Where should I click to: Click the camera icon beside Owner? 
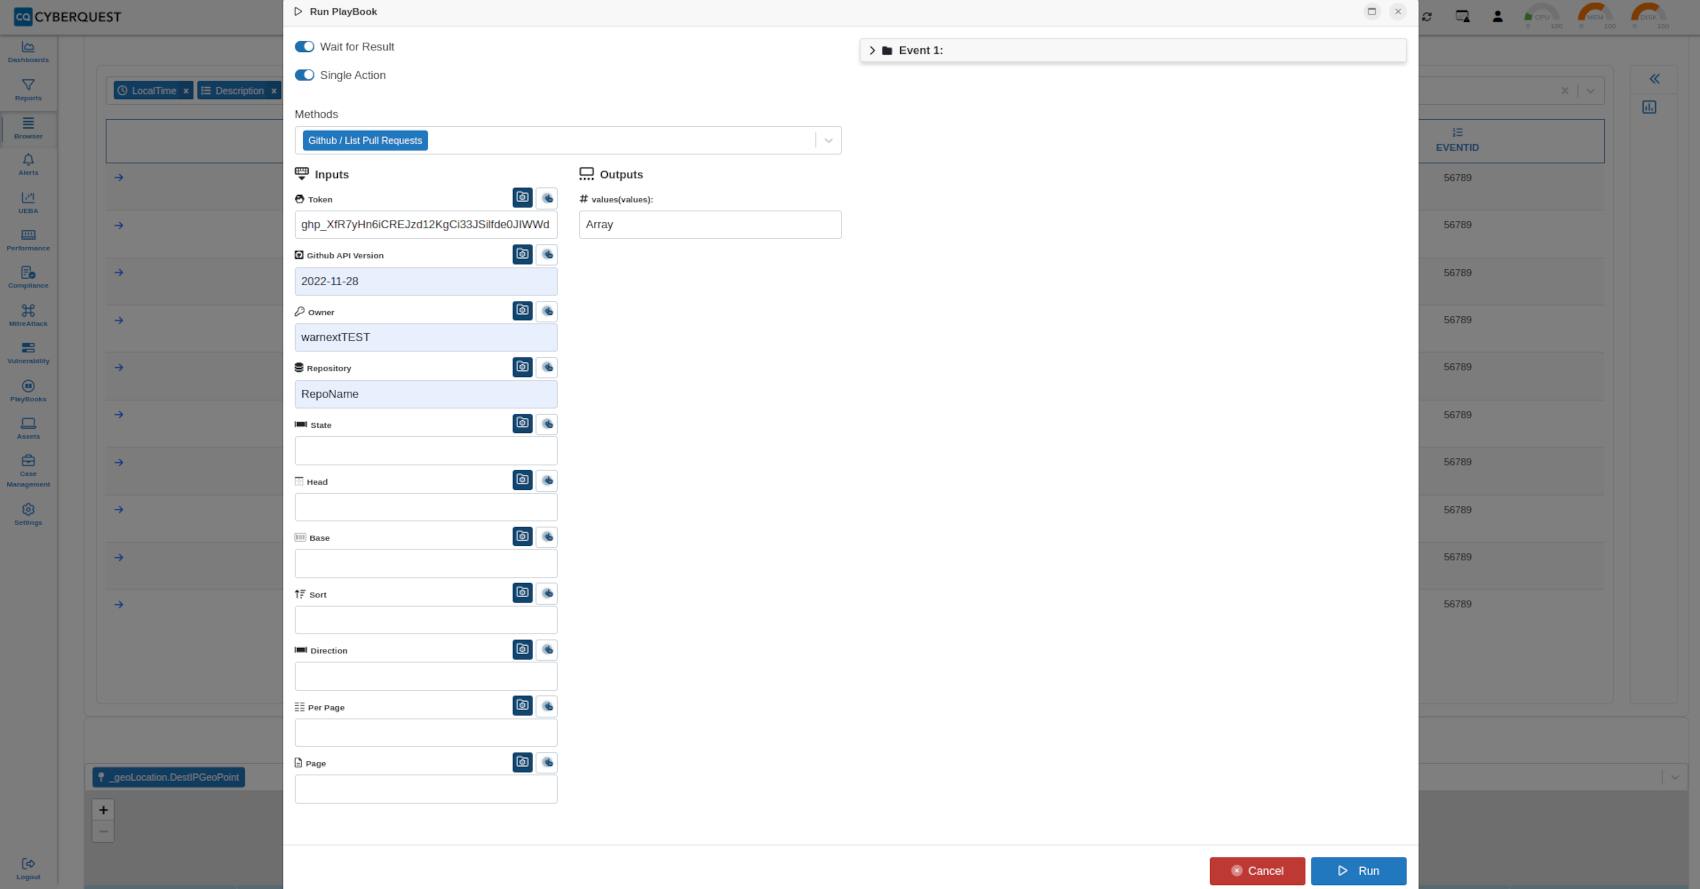(x=522, y=311)
